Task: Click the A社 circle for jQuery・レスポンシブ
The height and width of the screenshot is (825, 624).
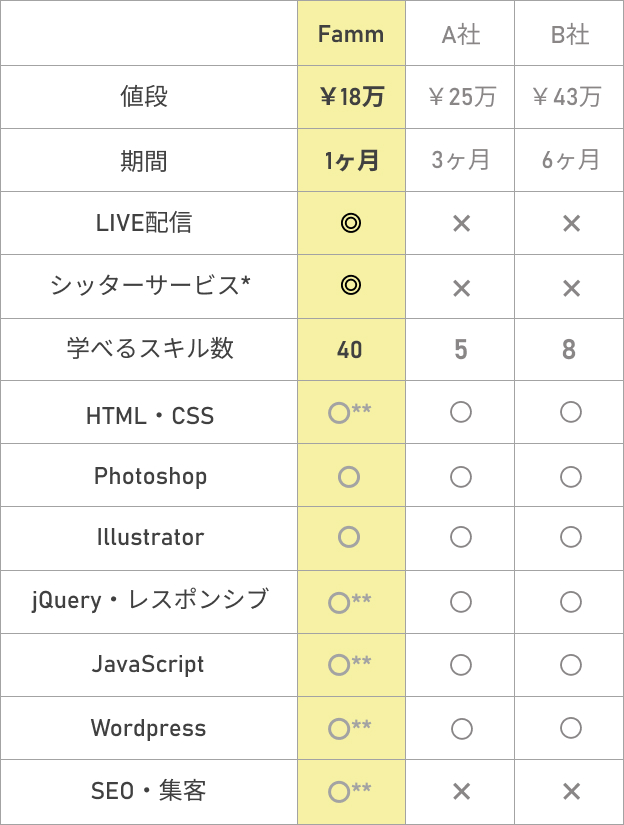Action: pyautogui.click(x=461, y=602)
